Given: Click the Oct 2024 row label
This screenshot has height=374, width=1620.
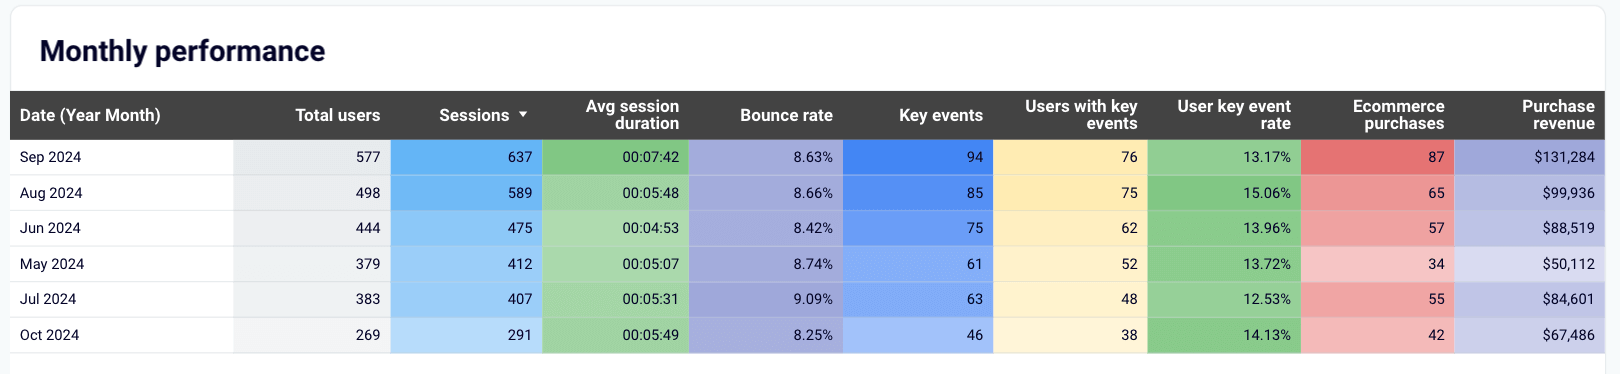Looking at the screenshot, I should [49, 335].
